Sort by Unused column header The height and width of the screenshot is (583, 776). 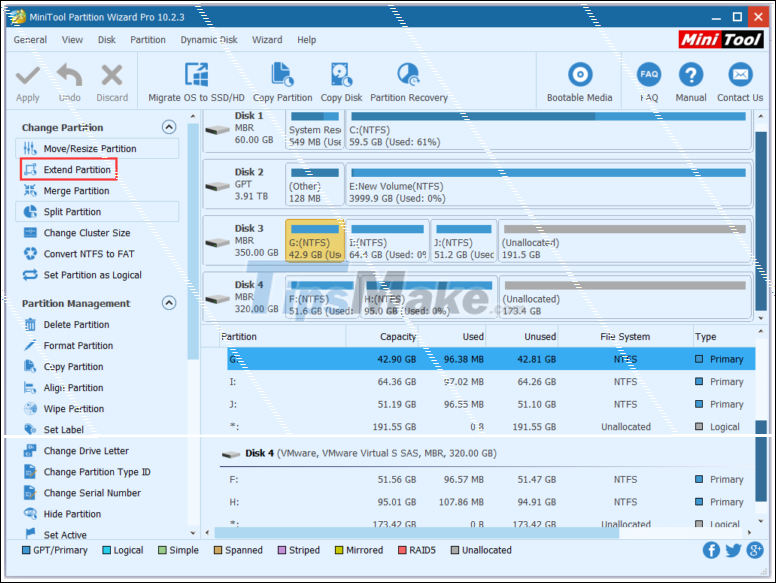click(x=522, y=337)
